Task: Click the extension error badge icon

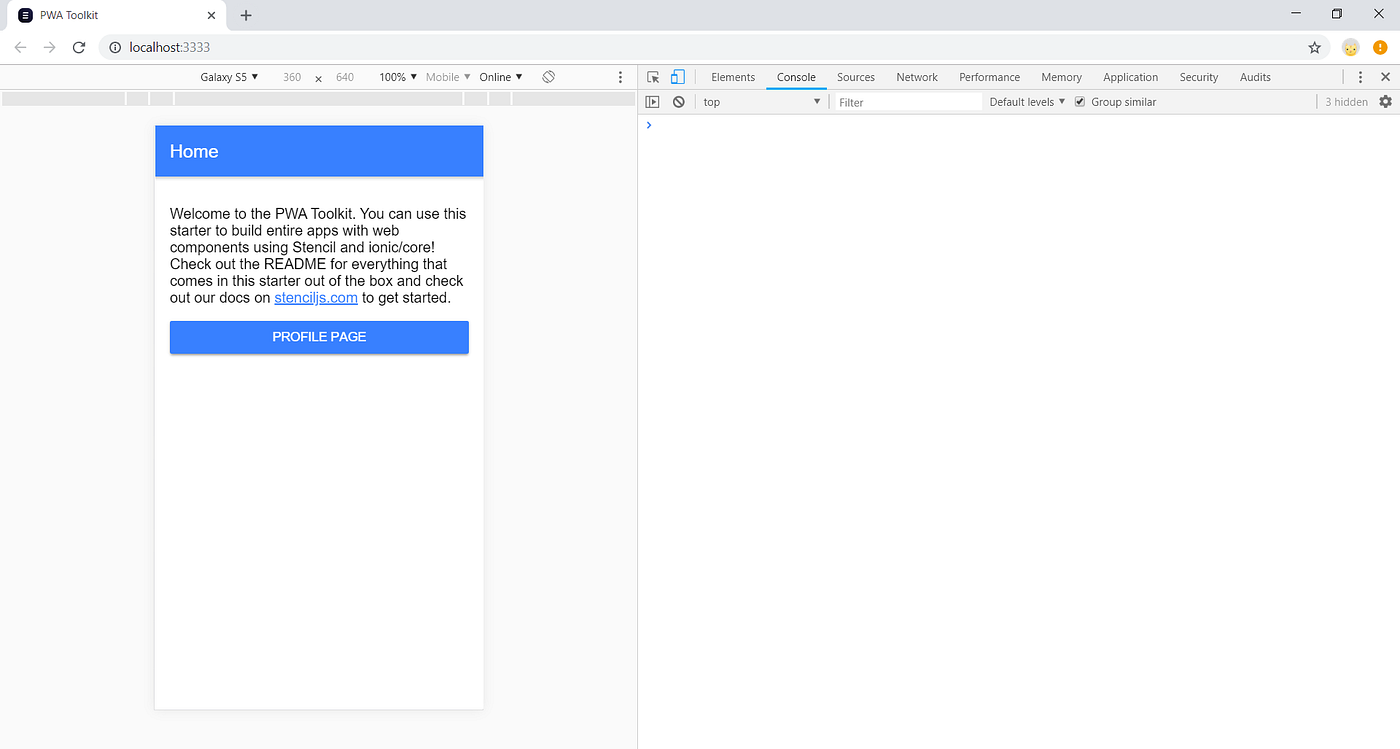Action: click(x=1381, y=47)
